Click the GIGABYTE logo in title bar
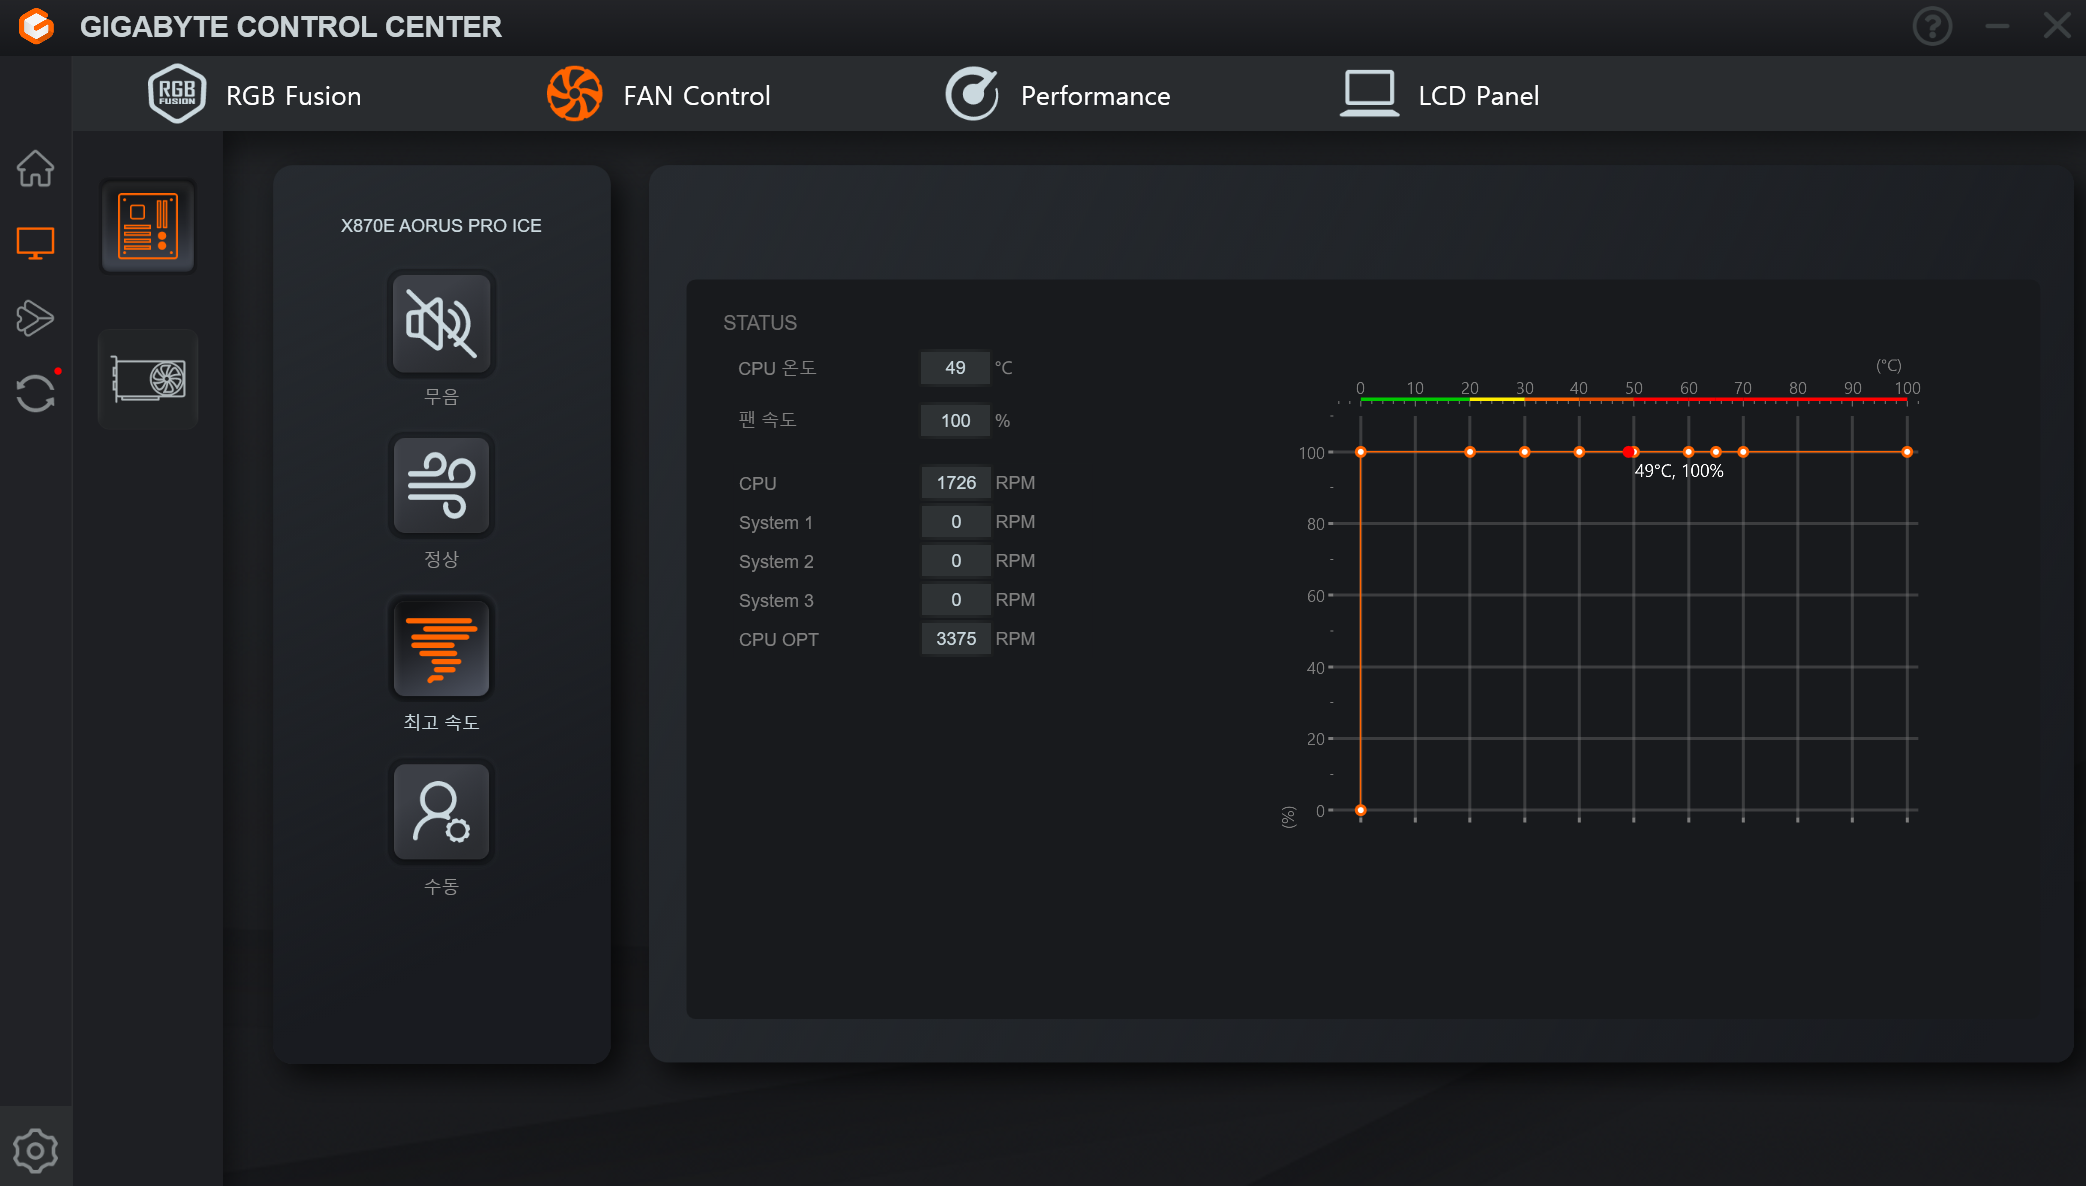 36,26
